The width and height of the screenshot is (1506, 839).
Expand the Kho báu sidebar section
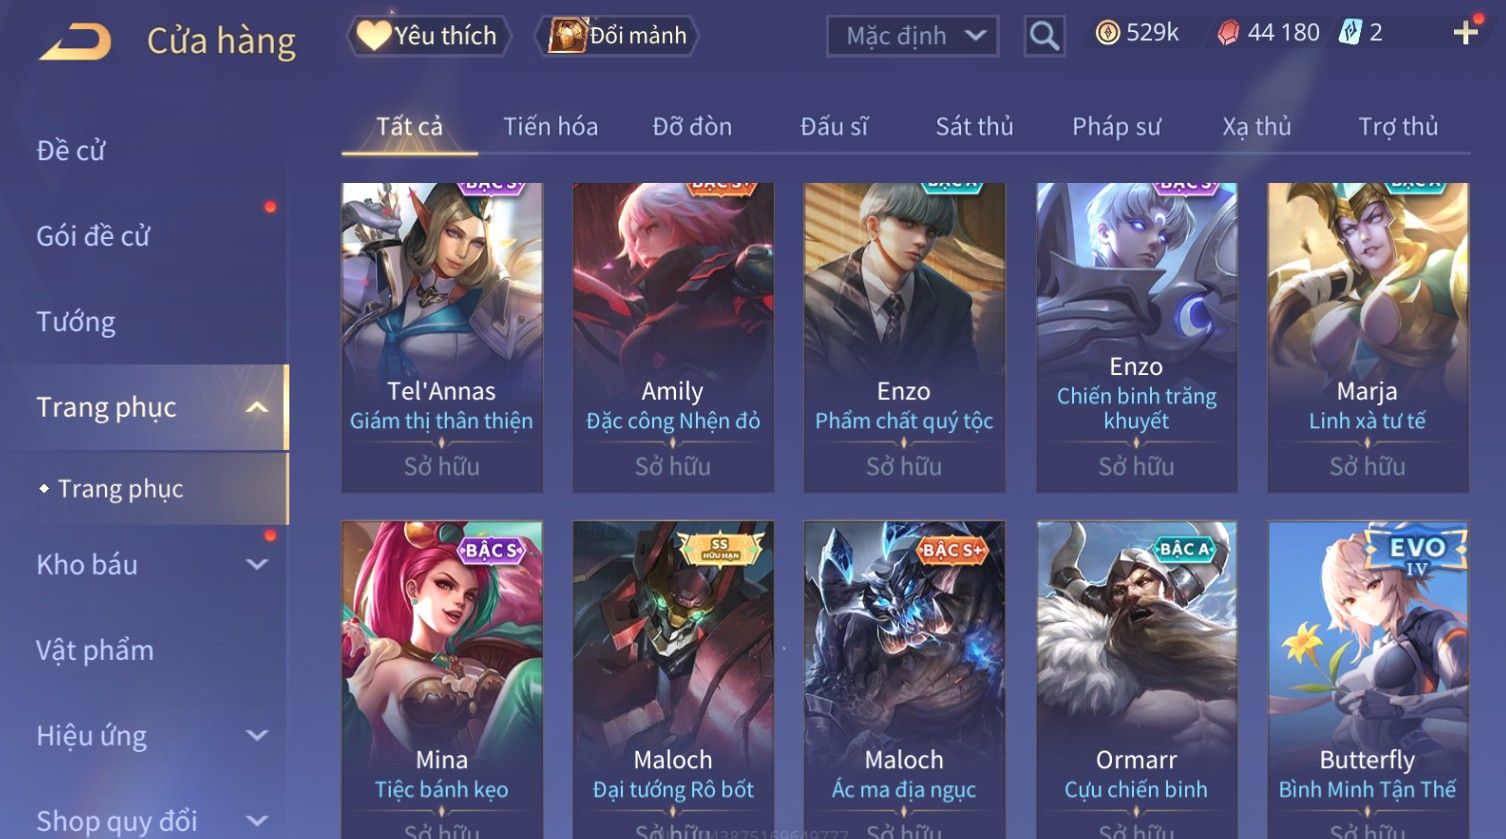[x=257, y=564]
